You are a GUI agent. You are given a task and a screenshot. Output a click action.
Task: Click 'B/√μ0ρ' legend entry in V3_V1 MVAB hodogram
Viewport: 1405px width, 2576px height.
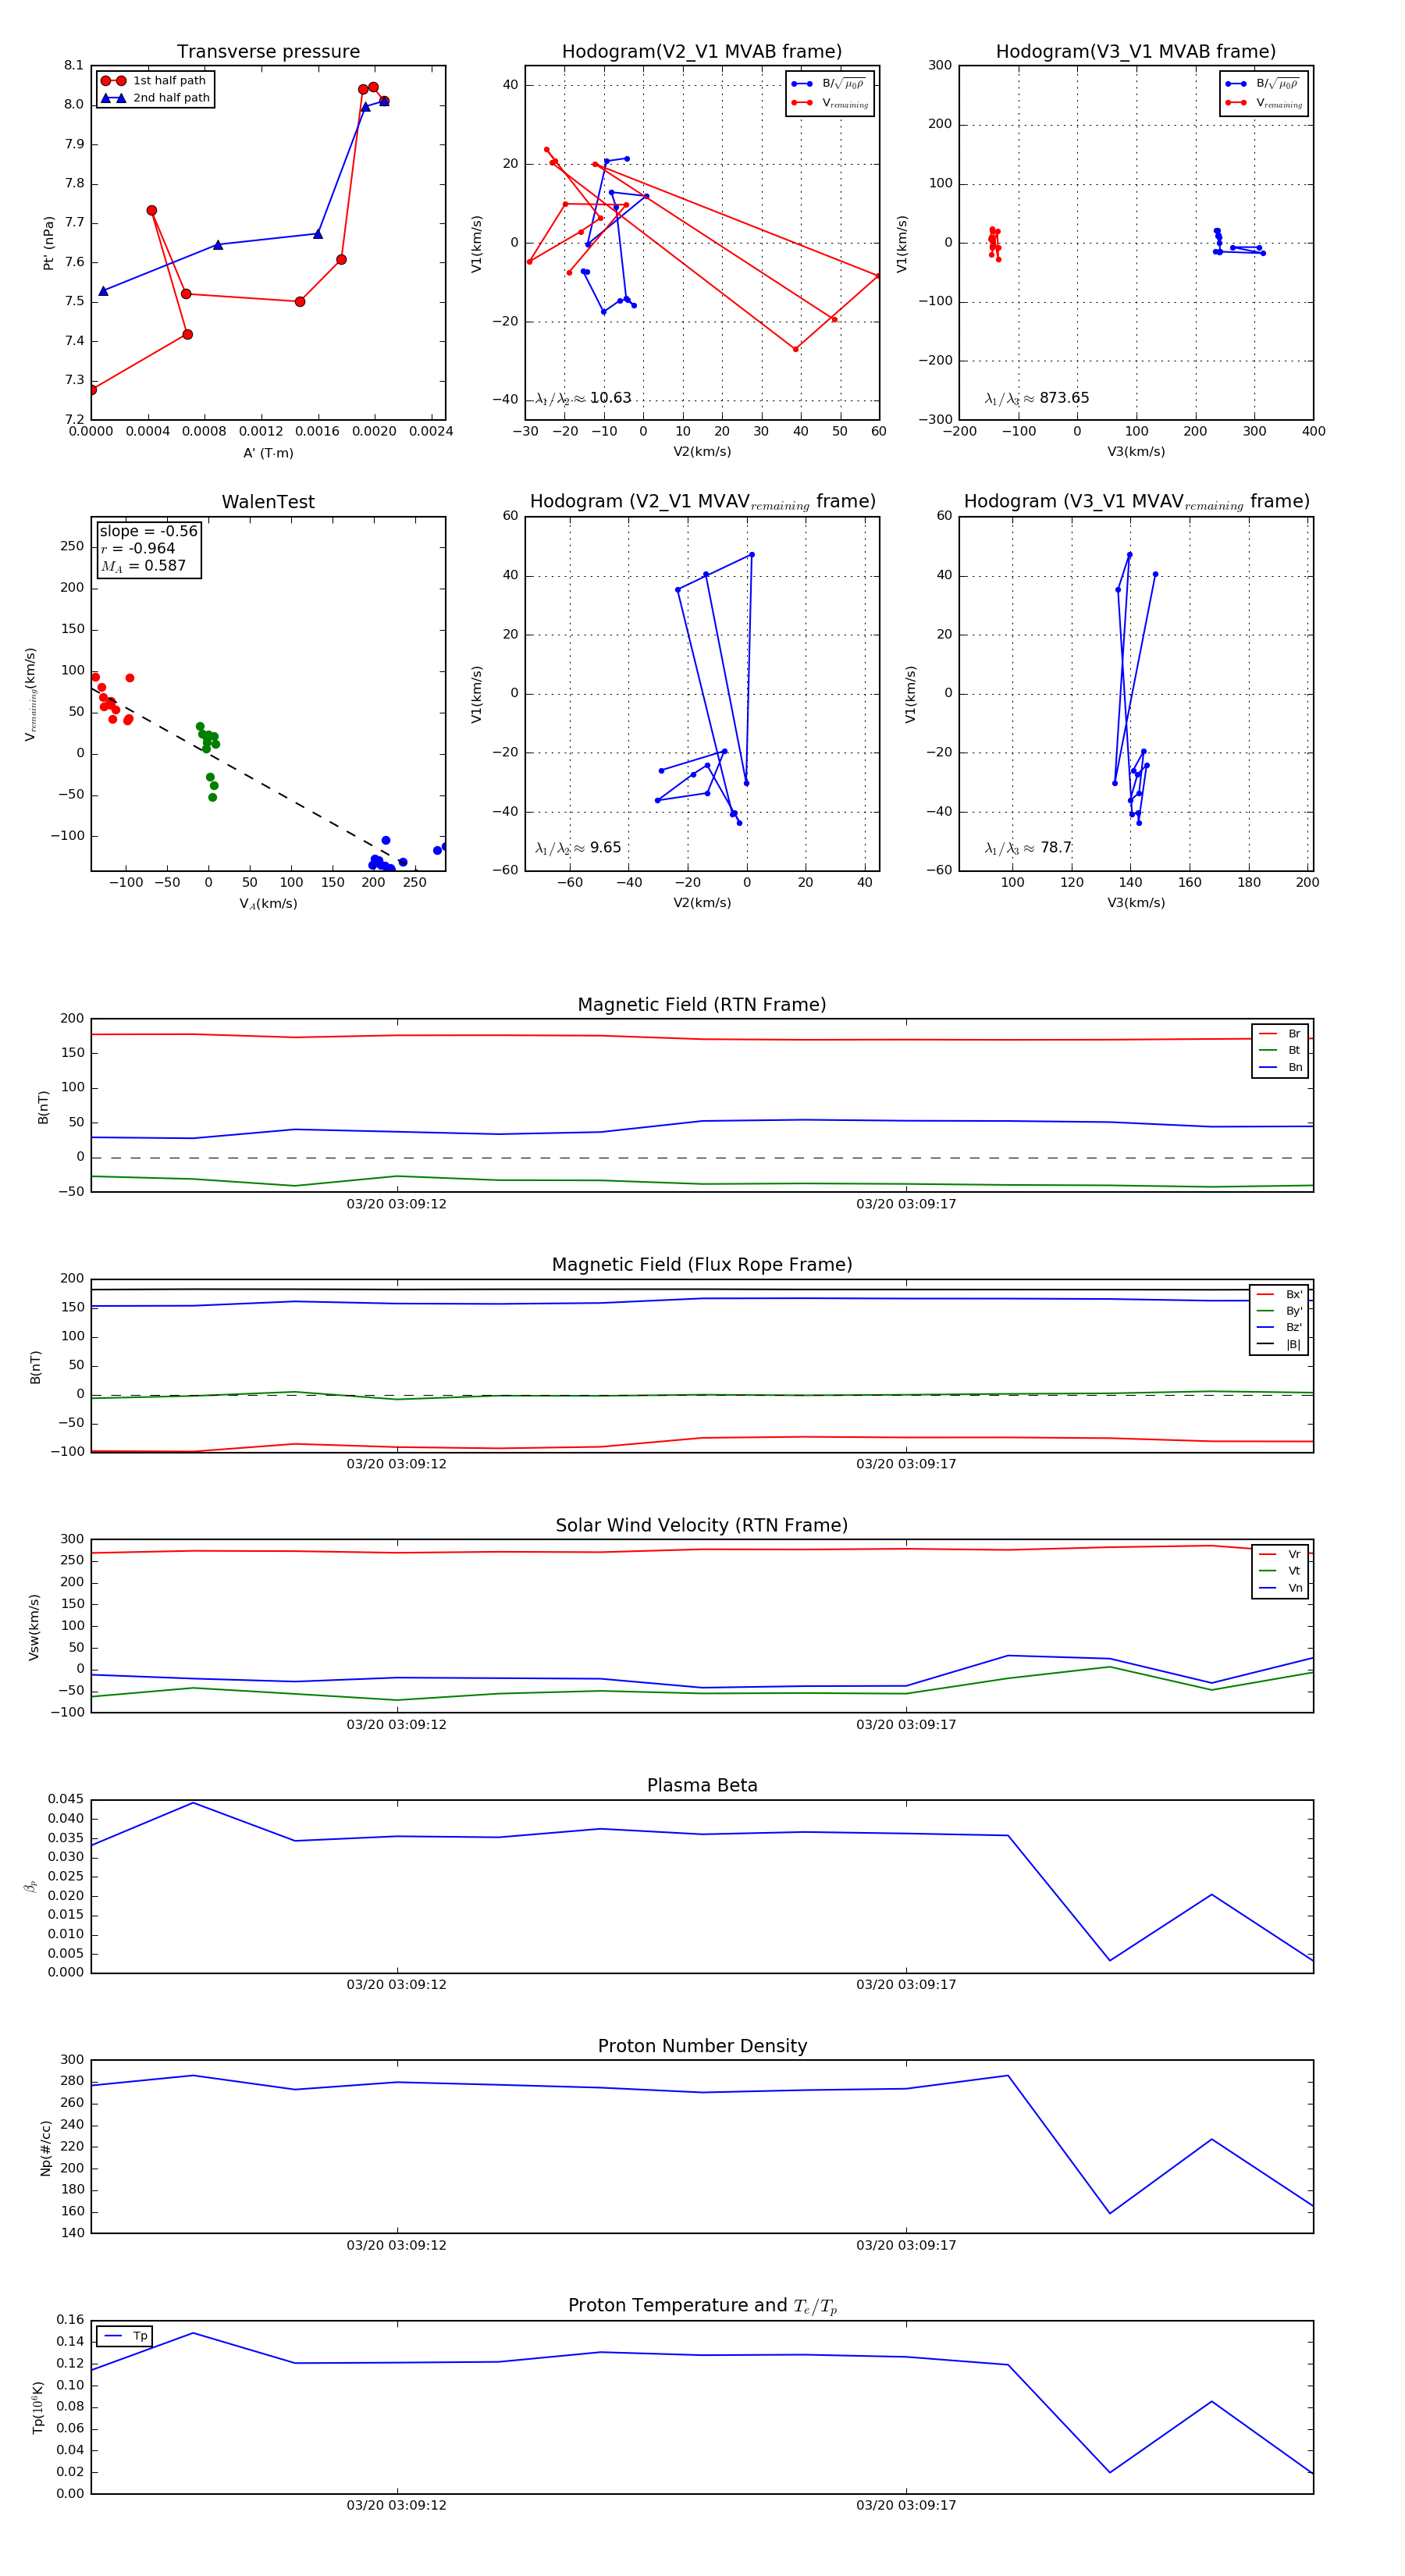(1264, 84)
